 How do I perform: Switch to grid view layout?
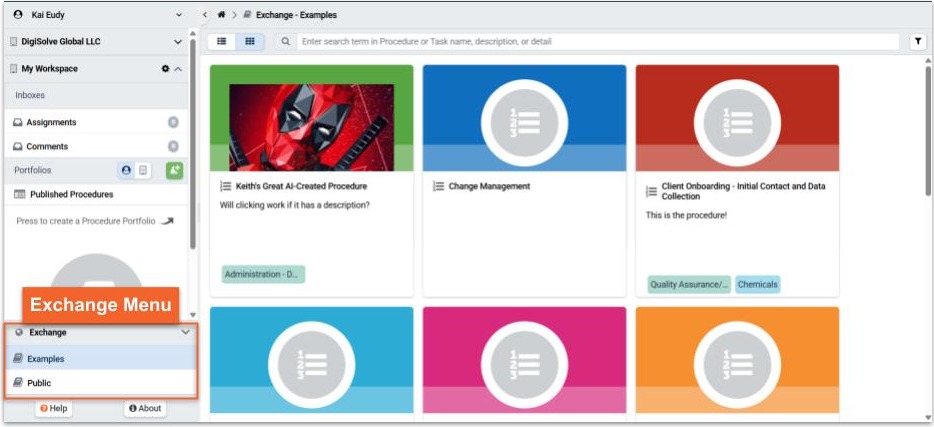250,42
